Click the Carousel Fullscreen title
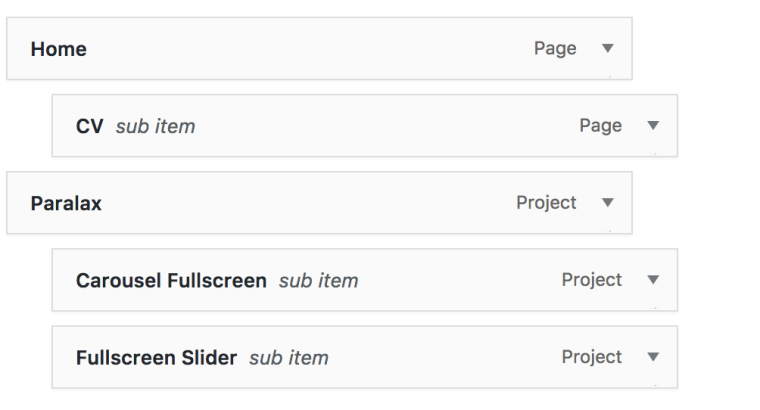The width and height of the screenshot is (760, 410). [171, 280]
